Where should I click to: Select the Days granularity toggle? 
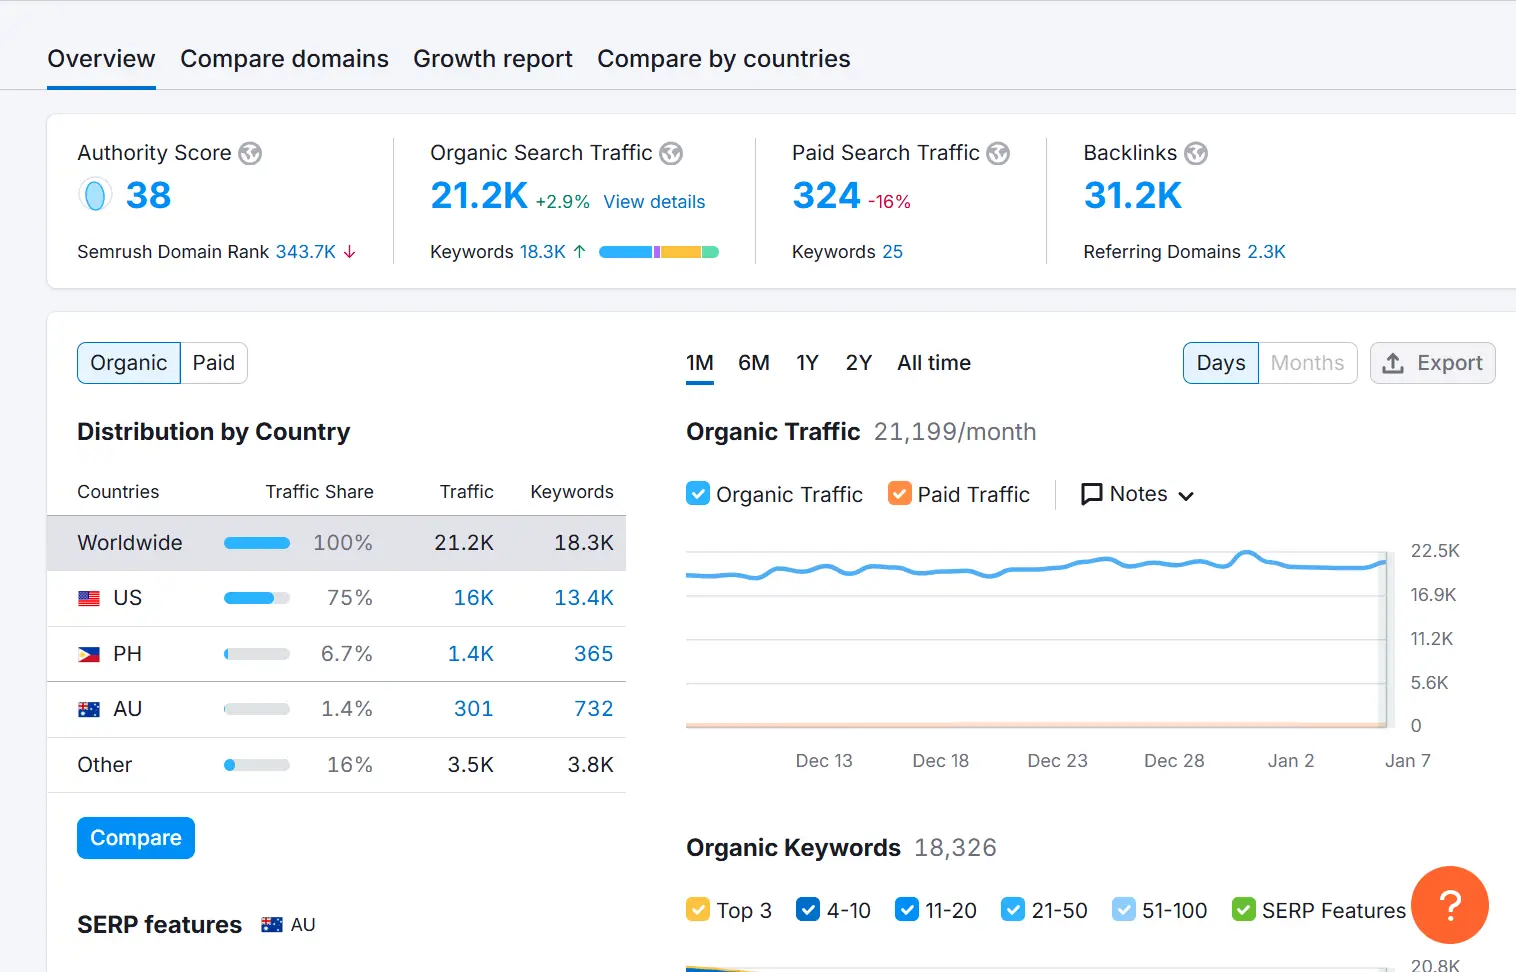click(x=1221, y=363)
